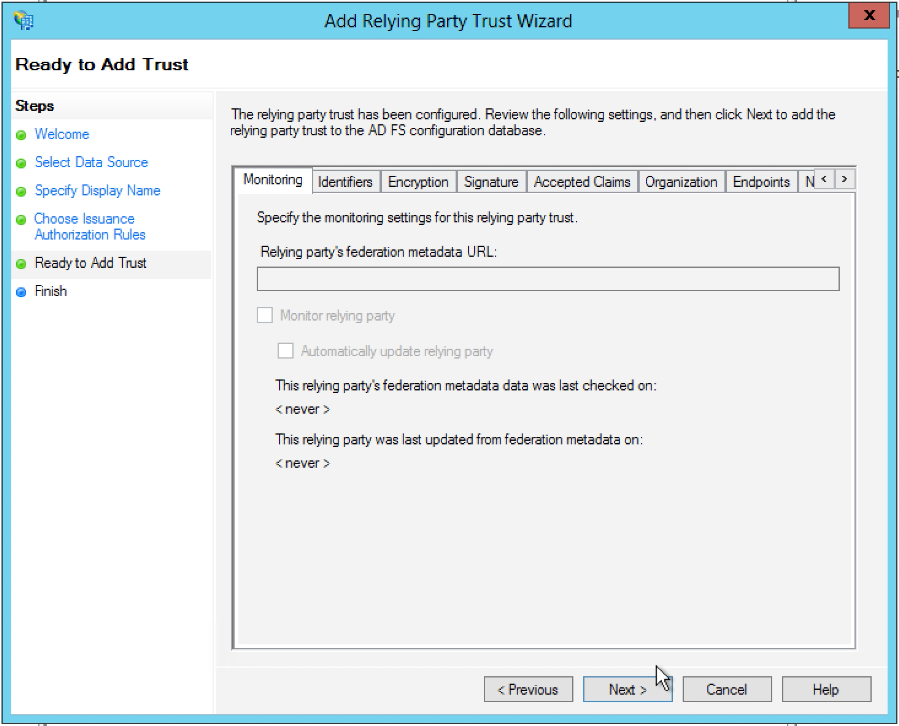Open the Organization tab

coord(681,182)
